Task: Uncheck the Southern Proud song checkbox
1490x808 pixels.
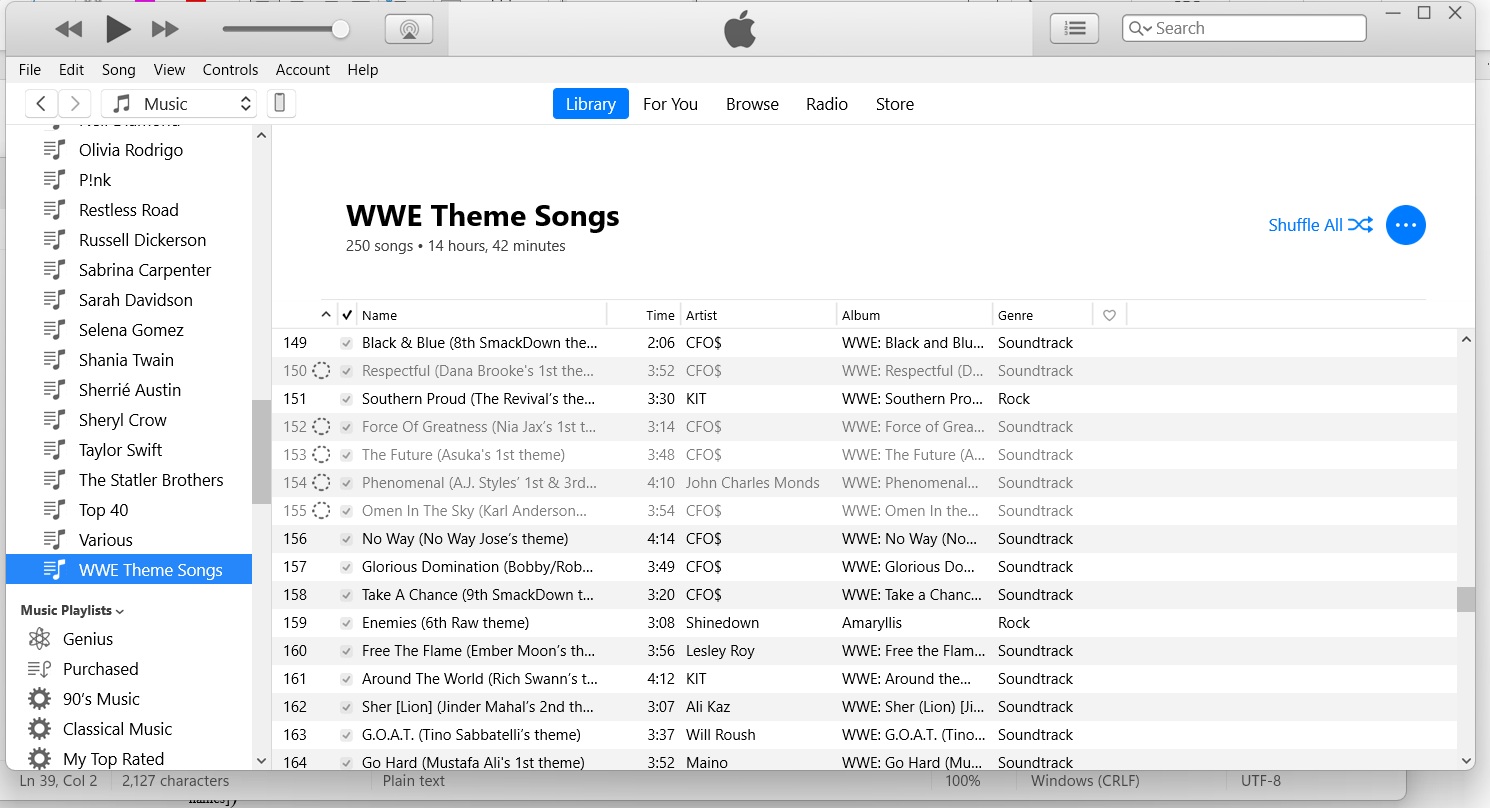Action: click(x=346, y=399)
